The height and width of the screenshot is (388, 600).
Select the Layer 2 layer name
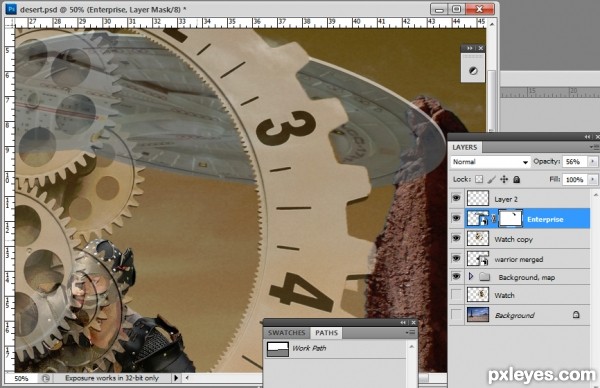[x=506, y=199]
